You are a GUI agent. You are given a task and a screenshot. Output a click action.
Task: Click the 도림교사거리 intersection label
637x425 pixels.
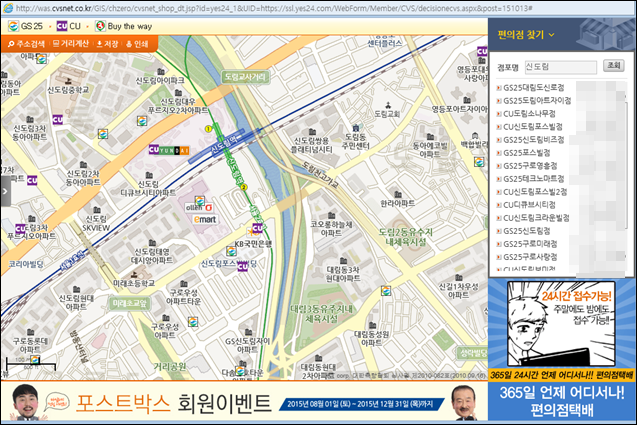245,76
